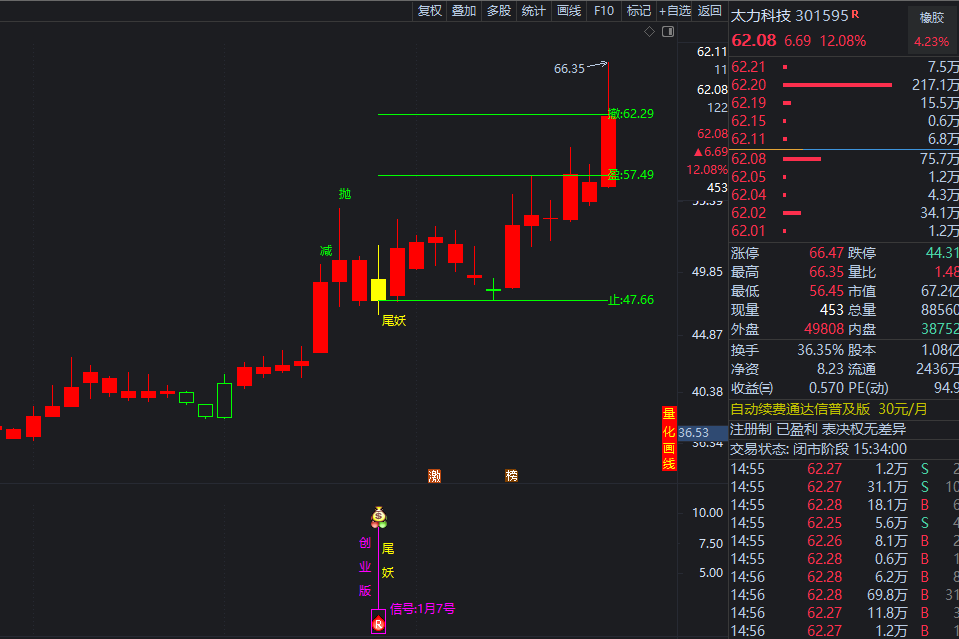Click the 榜 marker on the chart axis
Screen dimensions: 959x639
tap(512, 475)
